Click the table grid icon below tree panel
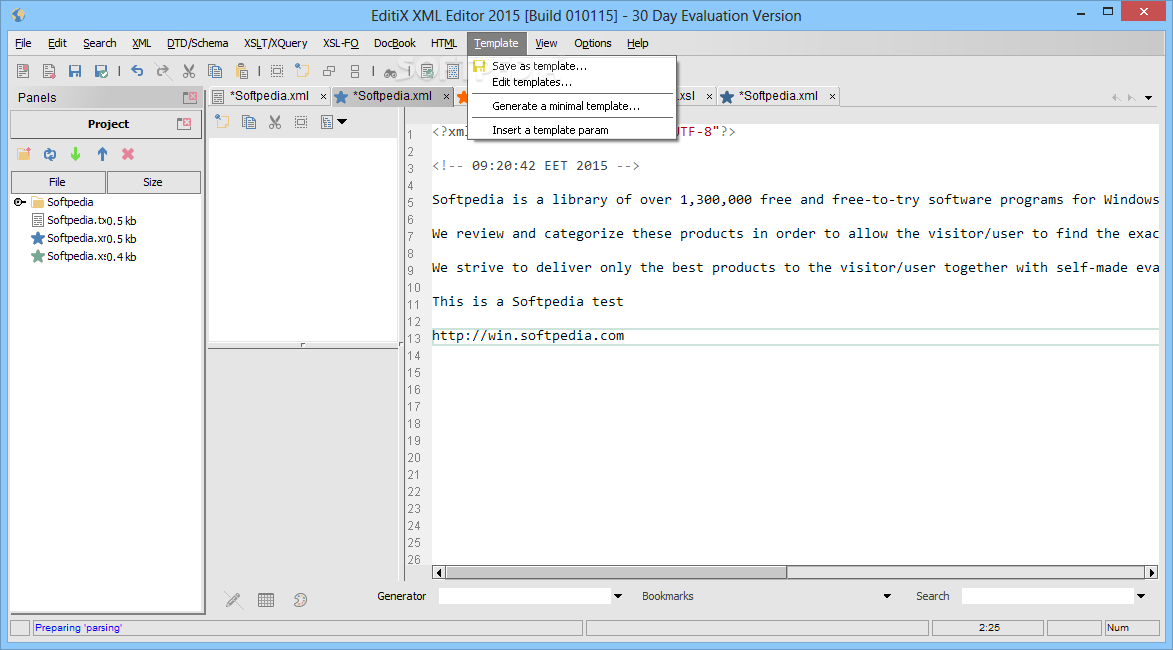The width and height of the screenshot is (1173, 650). click(x=266, y=600)
